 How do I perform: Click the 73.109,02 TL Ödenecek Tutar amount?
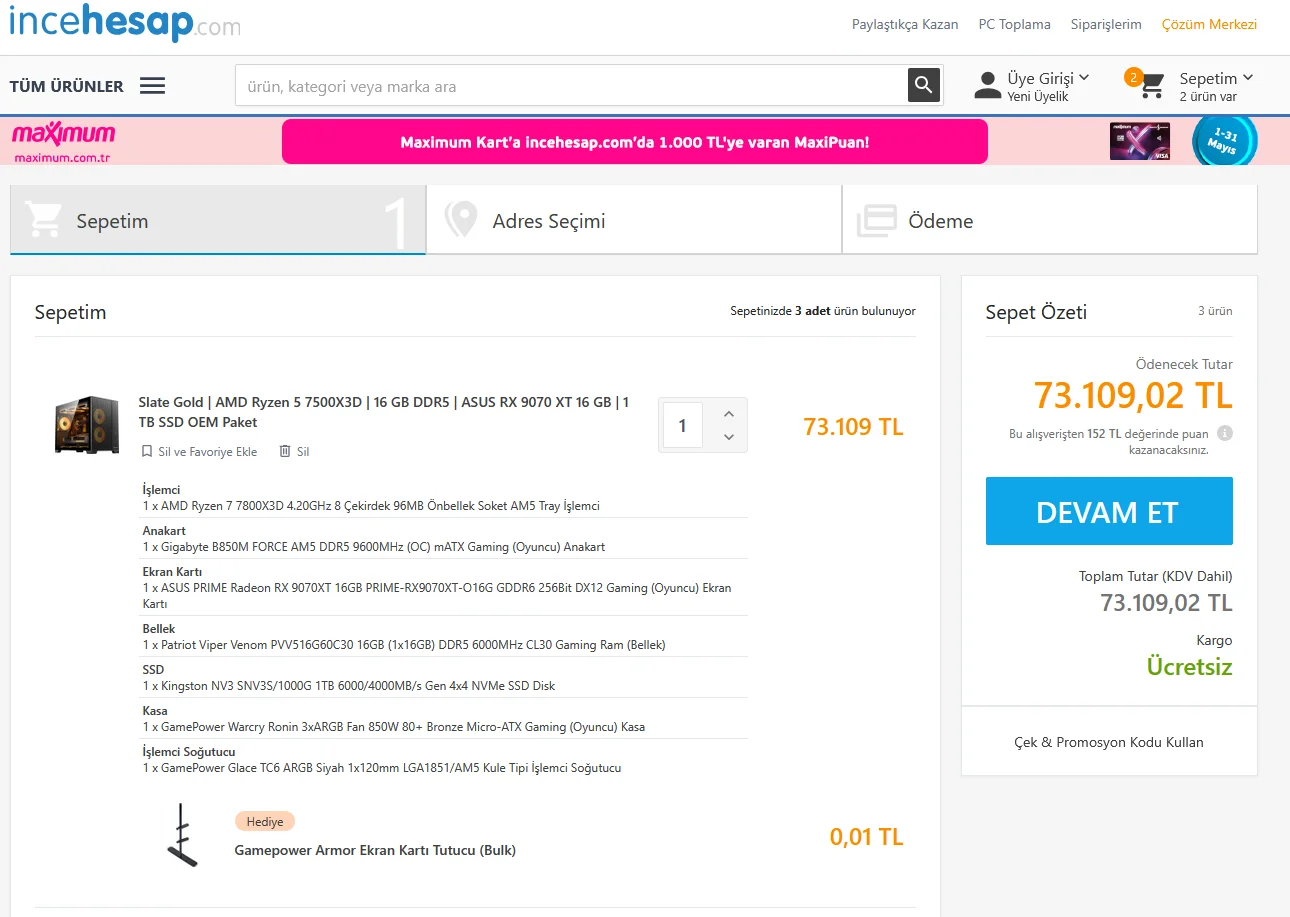tap(1133, 396)
